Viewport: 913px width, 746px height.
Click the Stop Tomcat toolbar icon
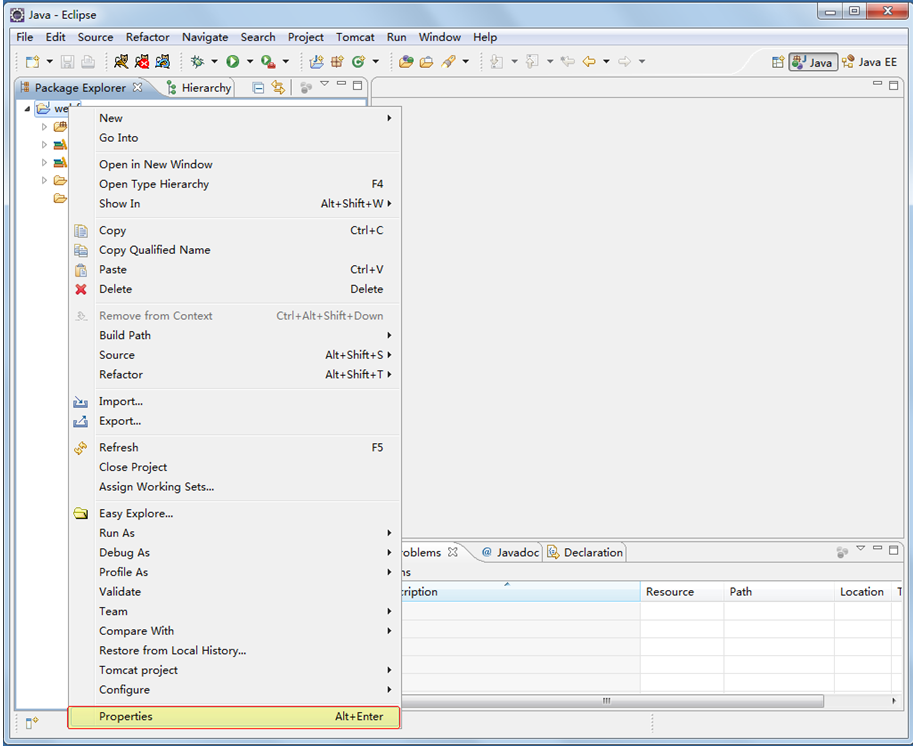click(141, 61)
